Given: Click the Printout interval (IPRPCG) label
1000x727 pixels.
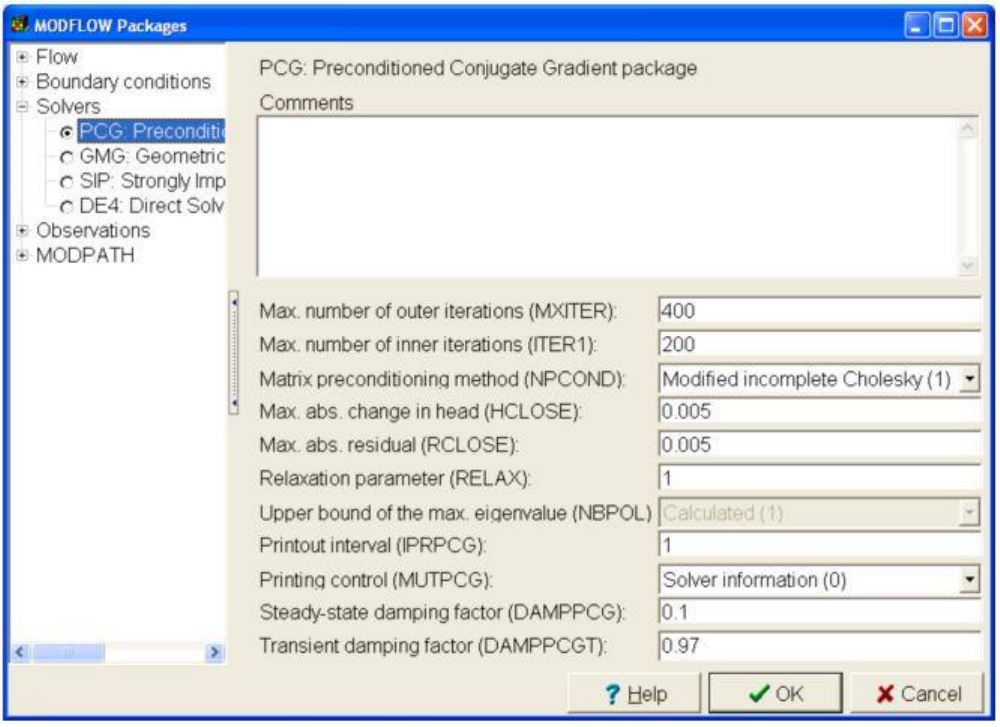Looking at the screenshot, I should pyautogui.click(x=372, y=545).
